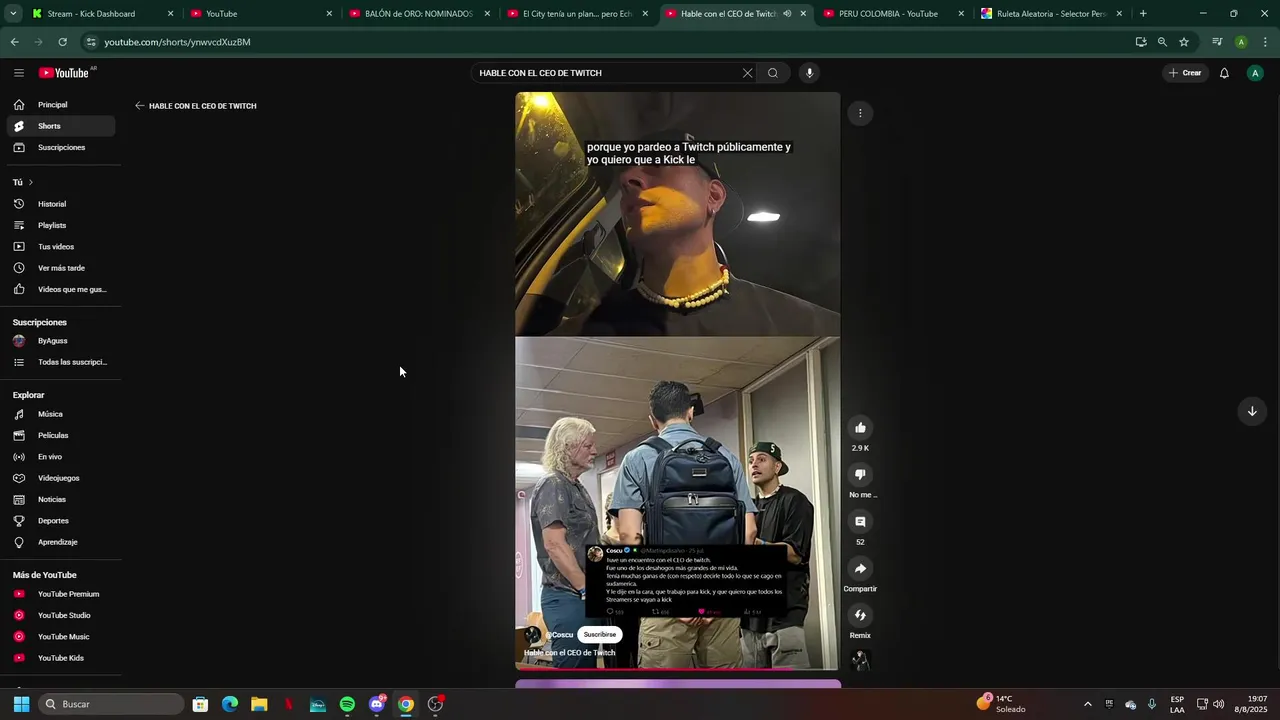Open Playlists in the sidebar
This screenshot has width=1280, height=720.
pyautogui.click(x=60, y=226)
